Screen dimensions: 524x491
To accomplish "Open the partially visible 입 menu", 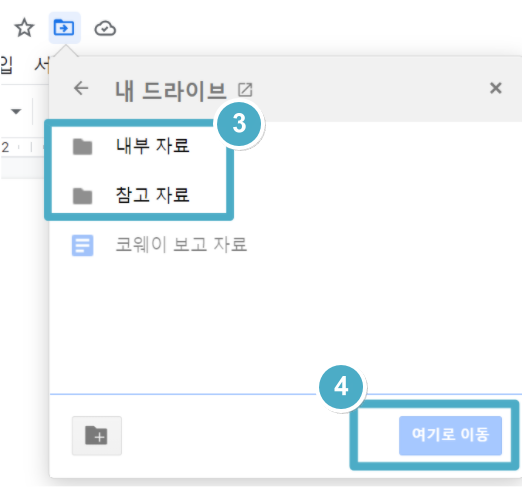I will point(6,65).
